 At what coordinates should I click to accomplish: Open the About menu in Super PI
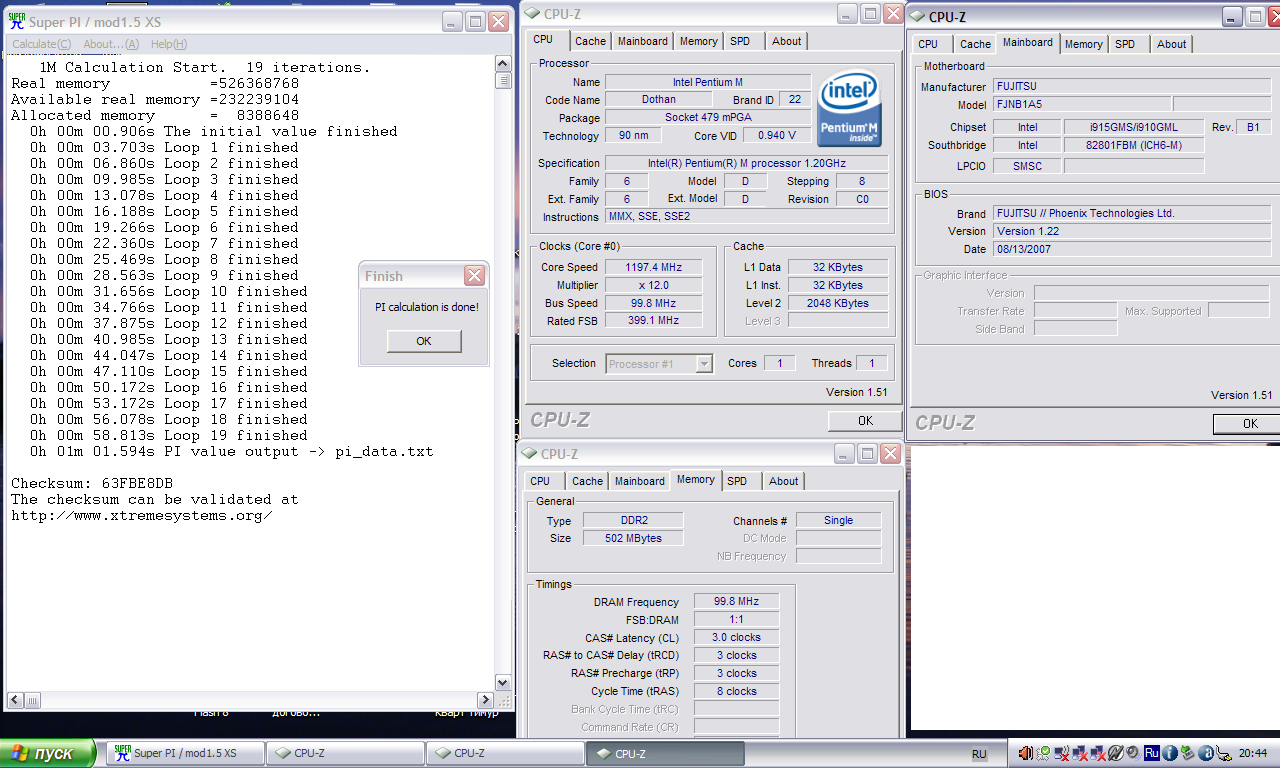pos(110,44)
